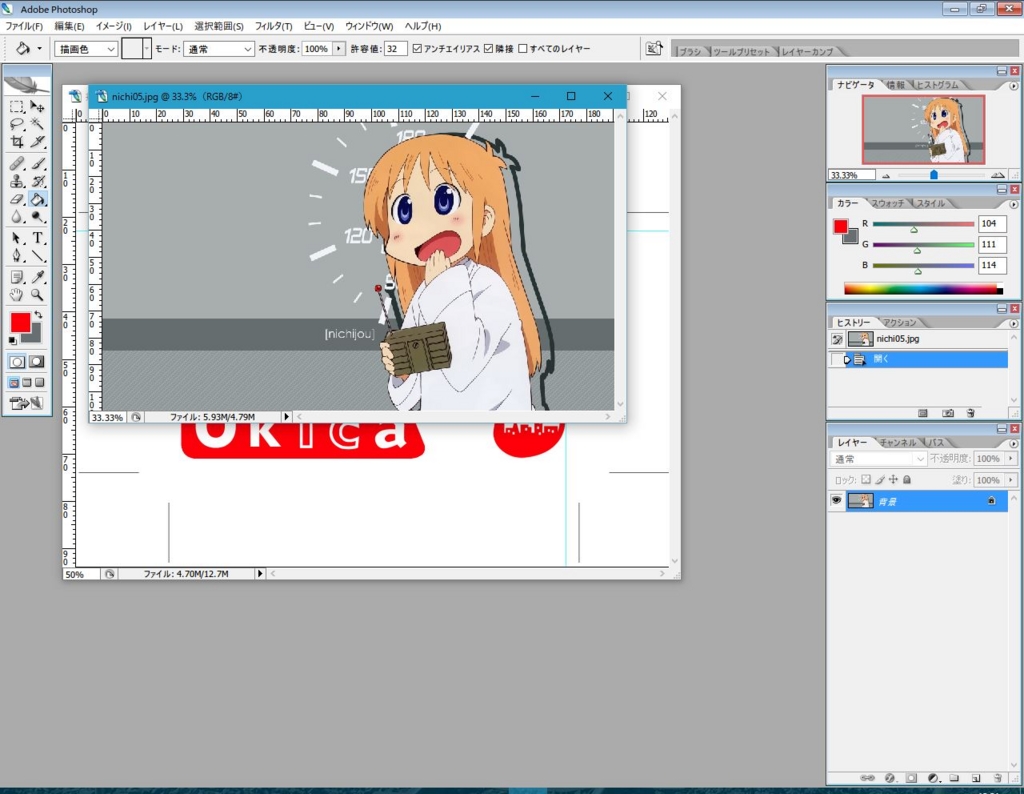The height and width of the screenshot is (794, 1024).
Task: Create new snapshot in History panel
Action: [x=948, y=413]
